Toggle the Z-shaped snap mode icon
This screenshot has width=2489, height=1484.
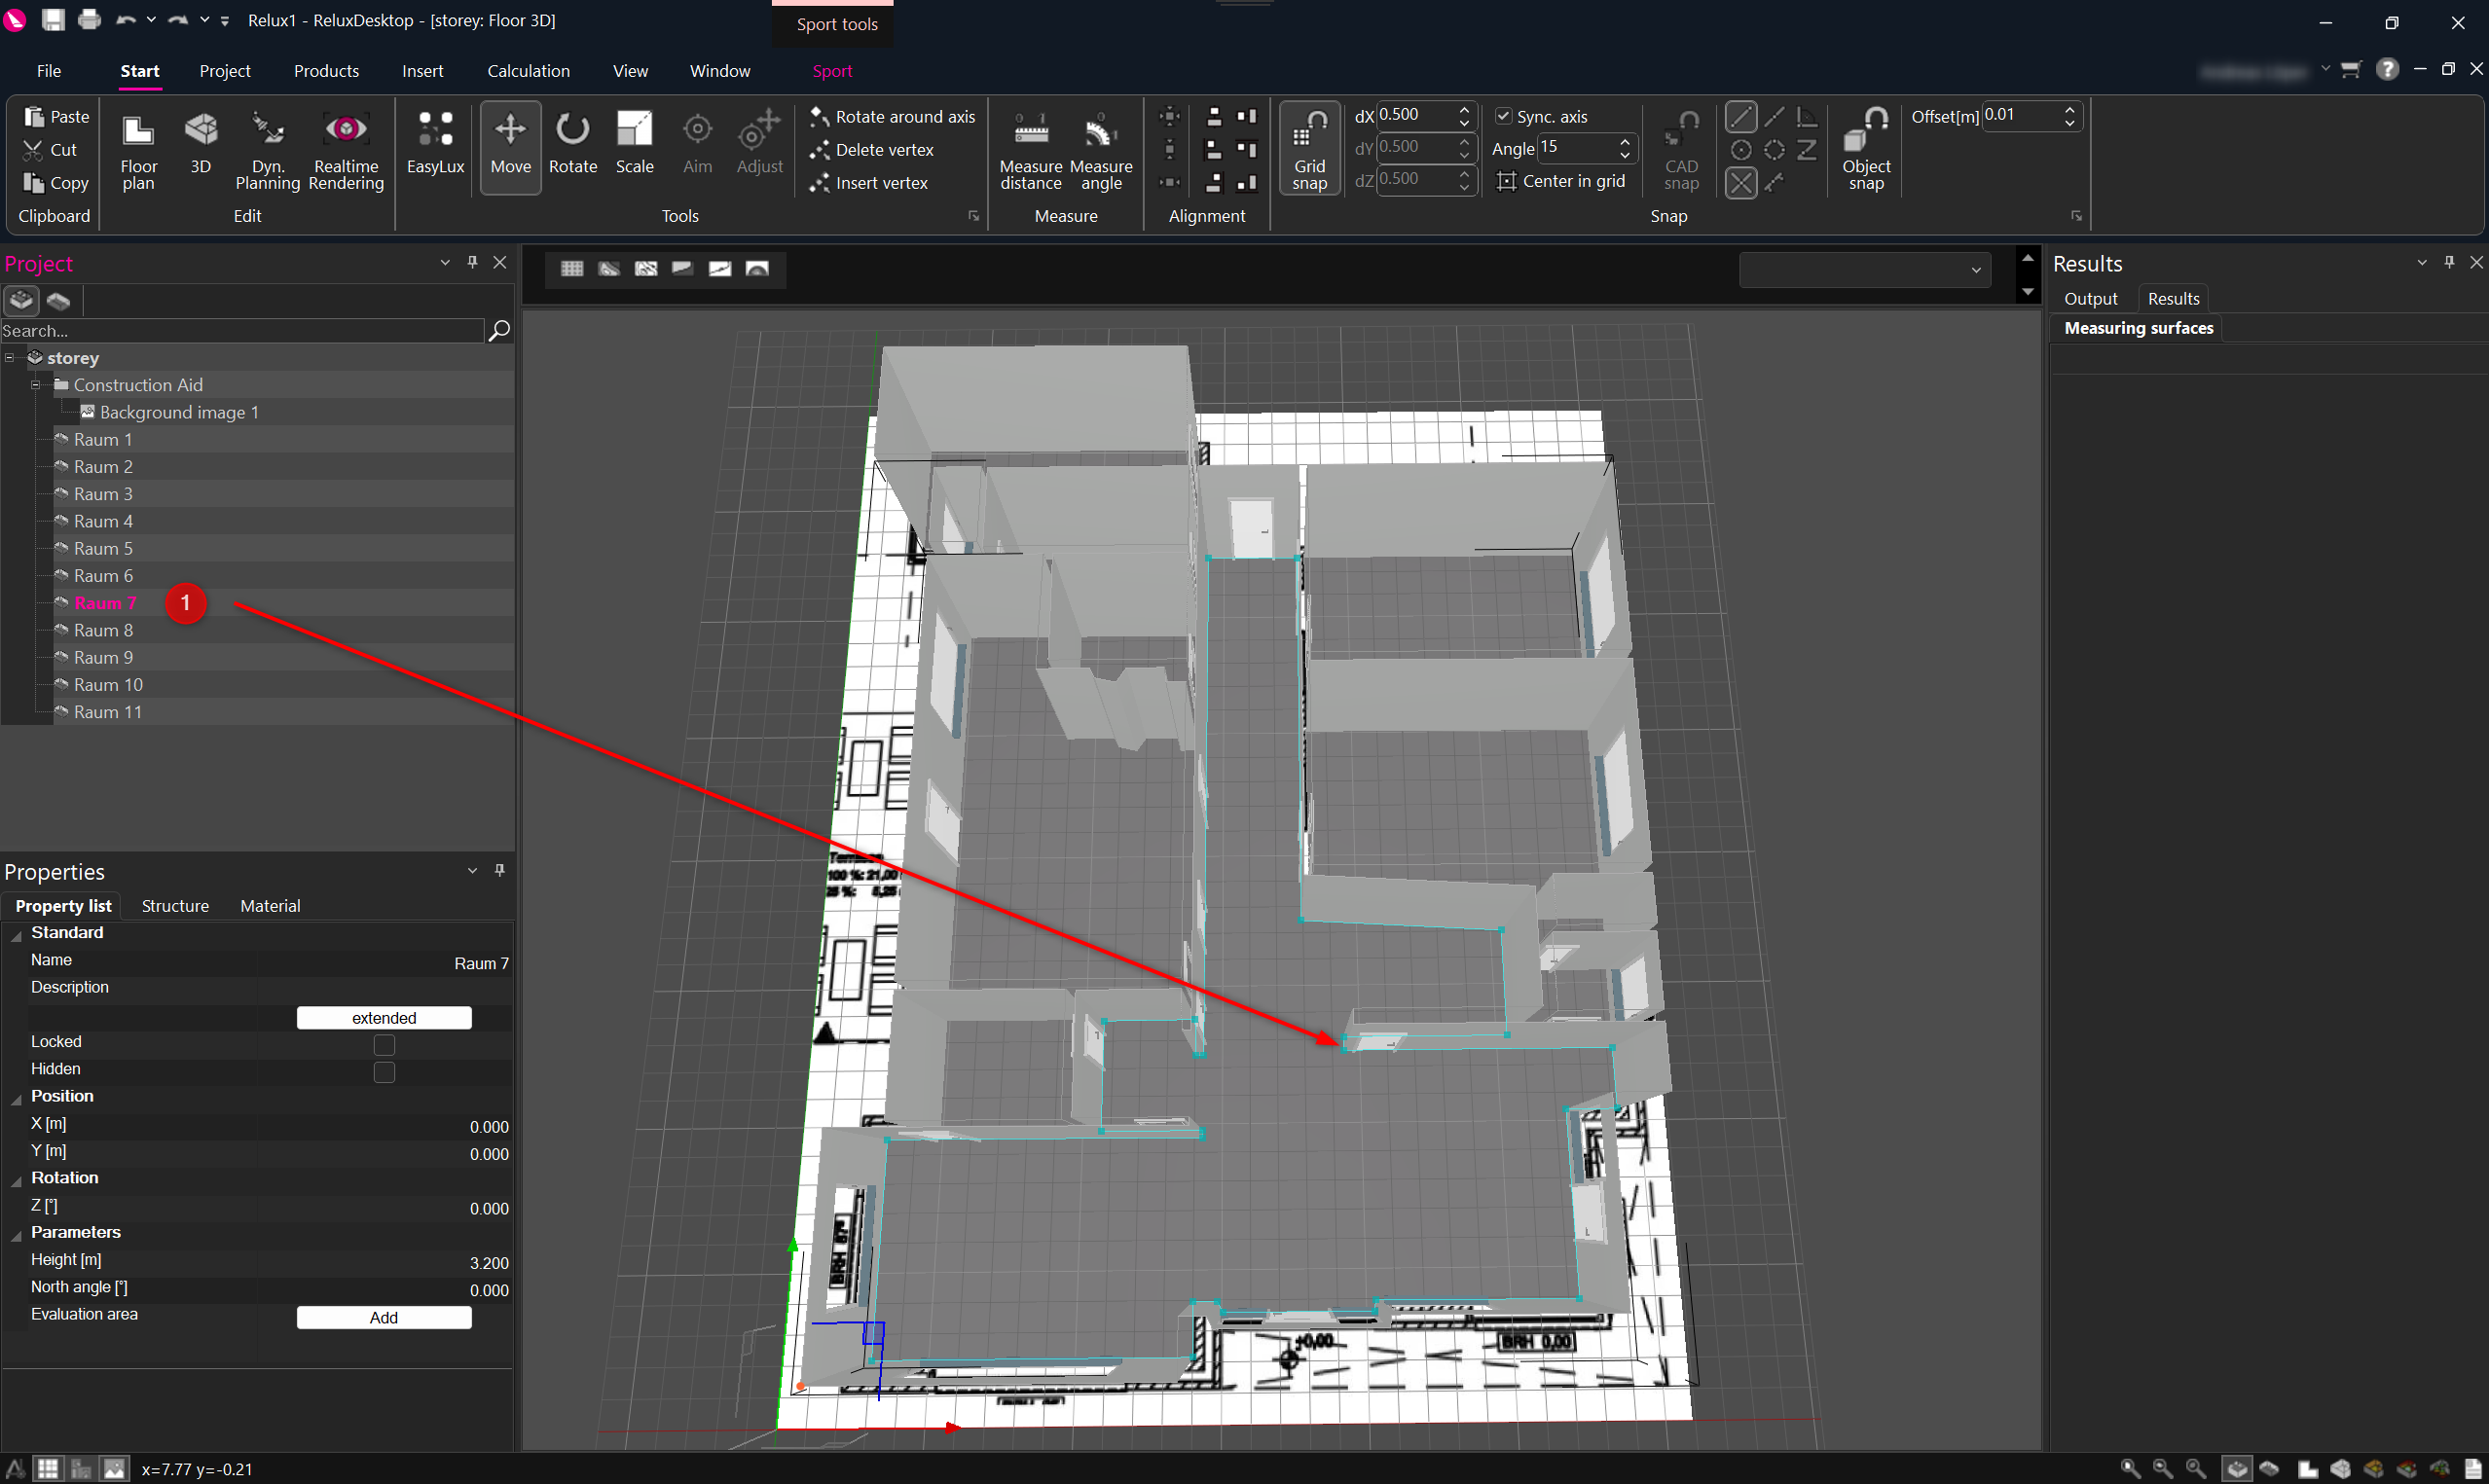pos(1806,150)
